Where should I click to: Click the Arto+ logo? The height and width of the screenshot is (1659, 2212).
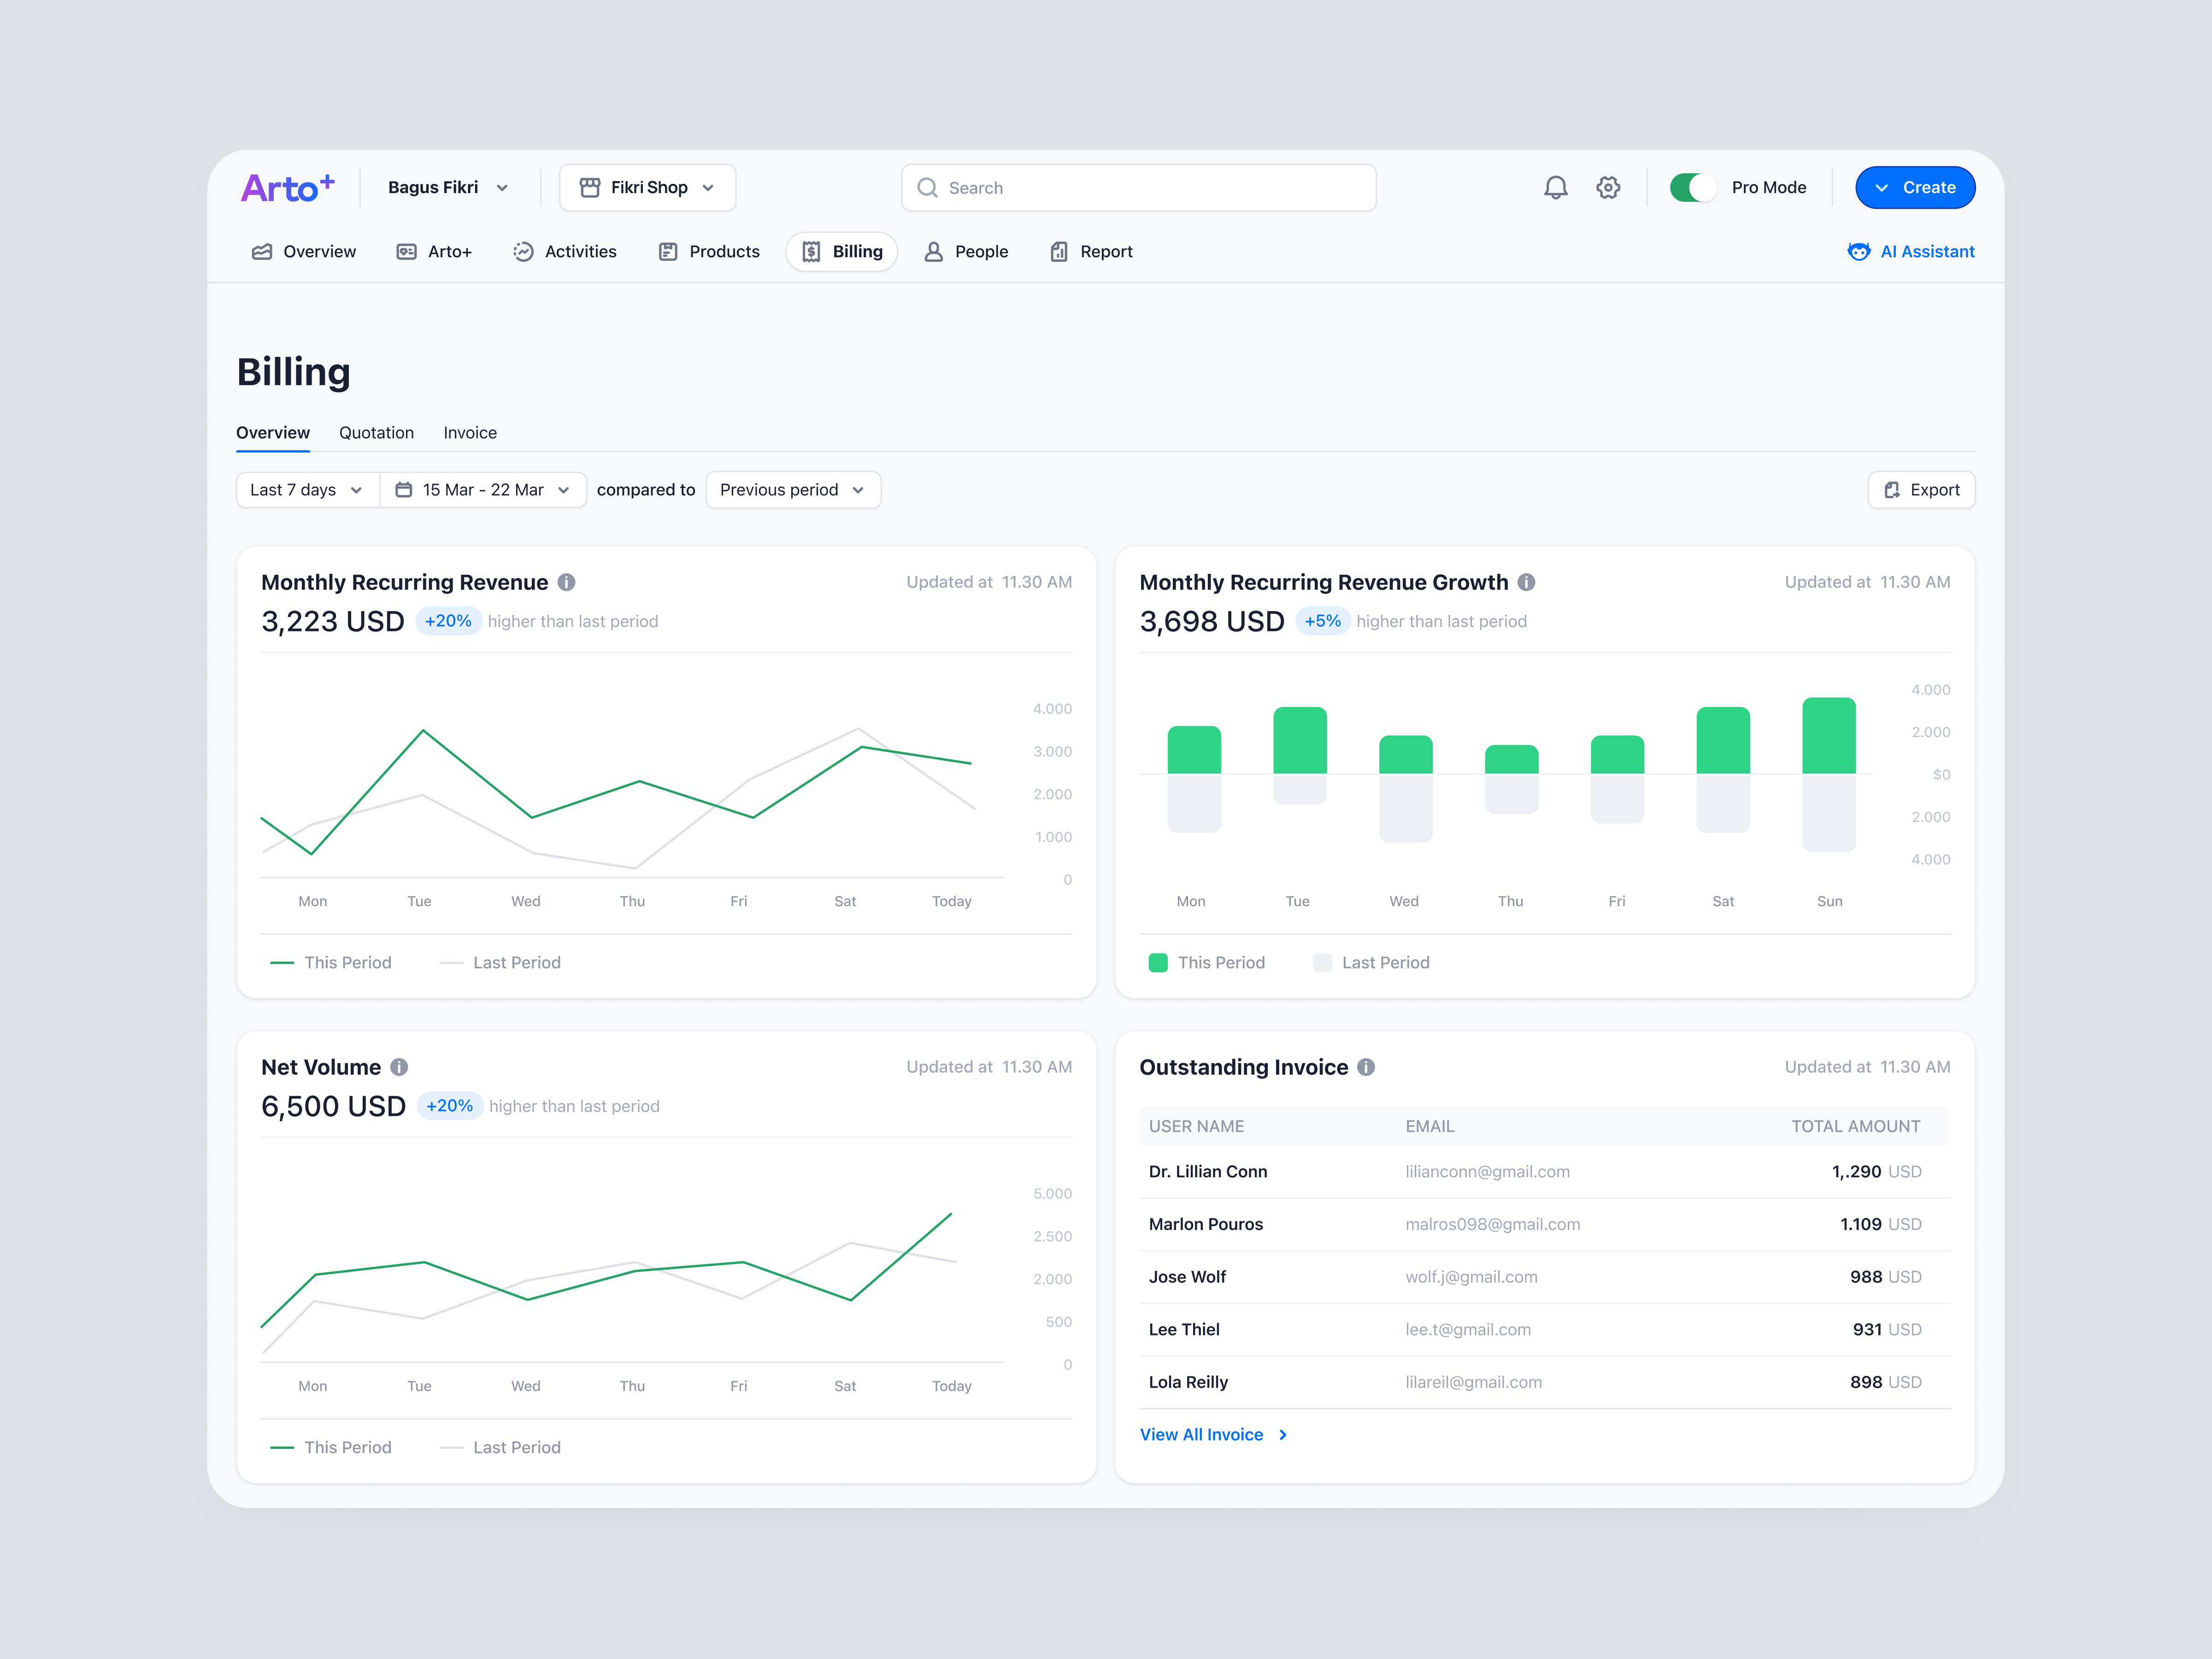pos(288,188)
